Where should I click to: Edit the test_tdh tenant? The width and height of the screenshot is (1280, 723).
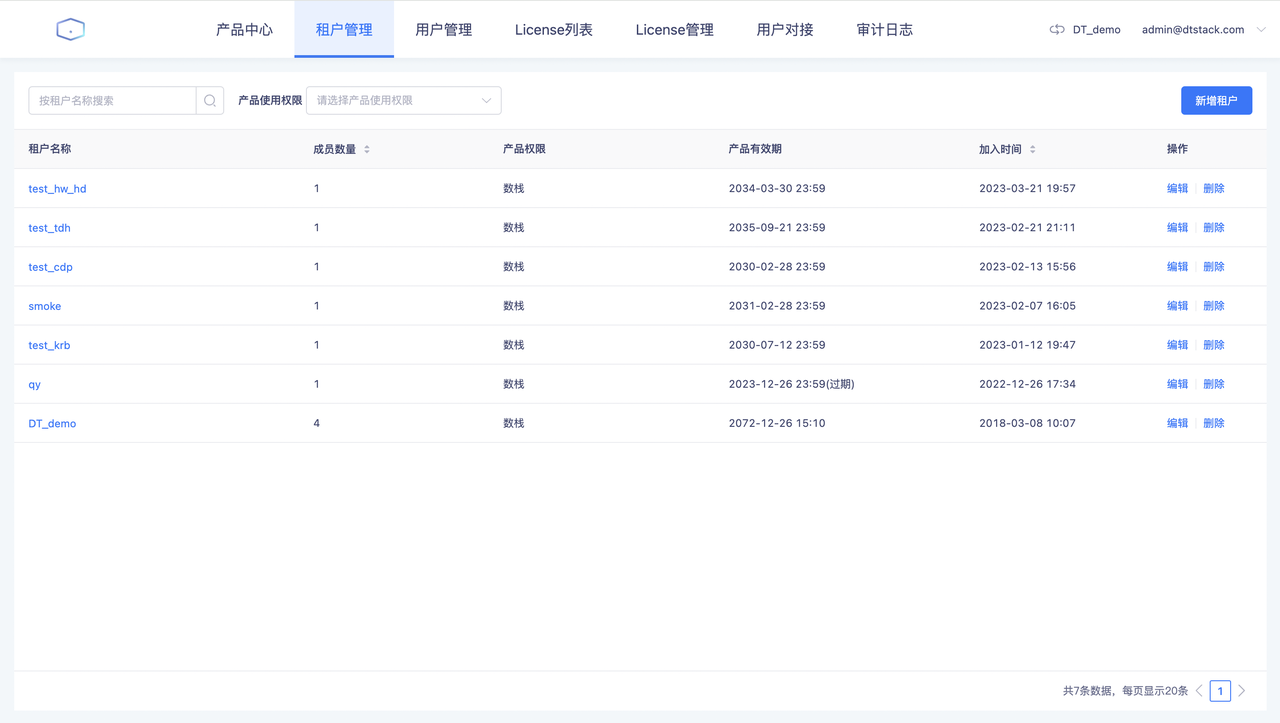coord(1178,227)
